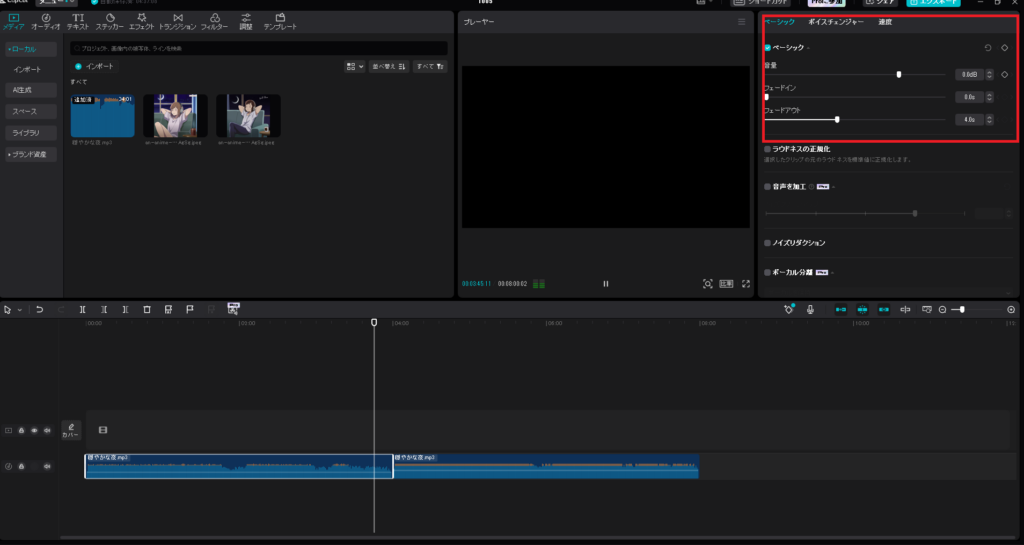
Task: Select the mp3 audio thumbnail in media bin
Action: [x=103, y=116]
